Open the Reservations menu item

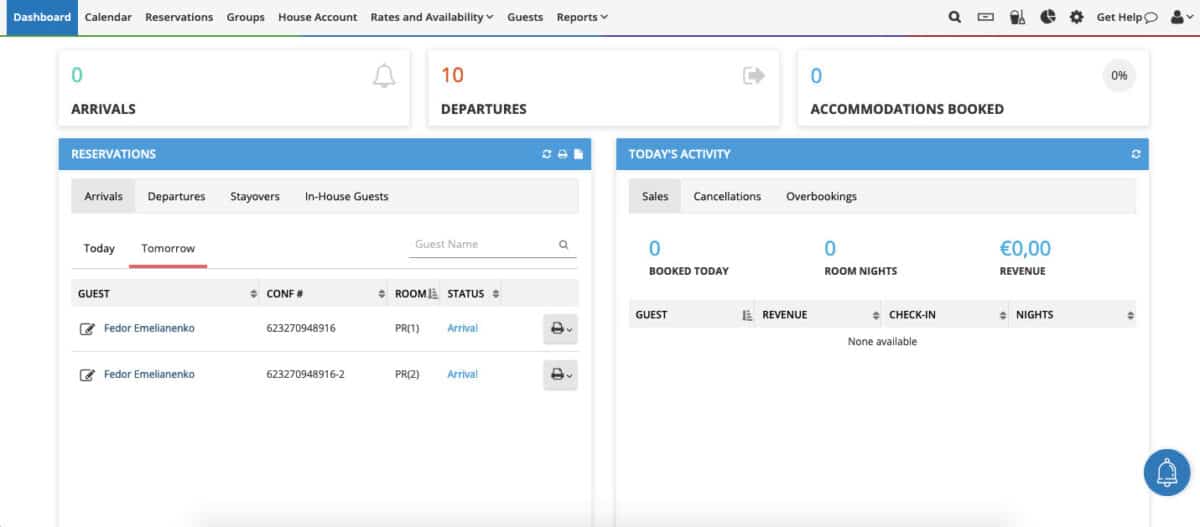tap(179, 17)
